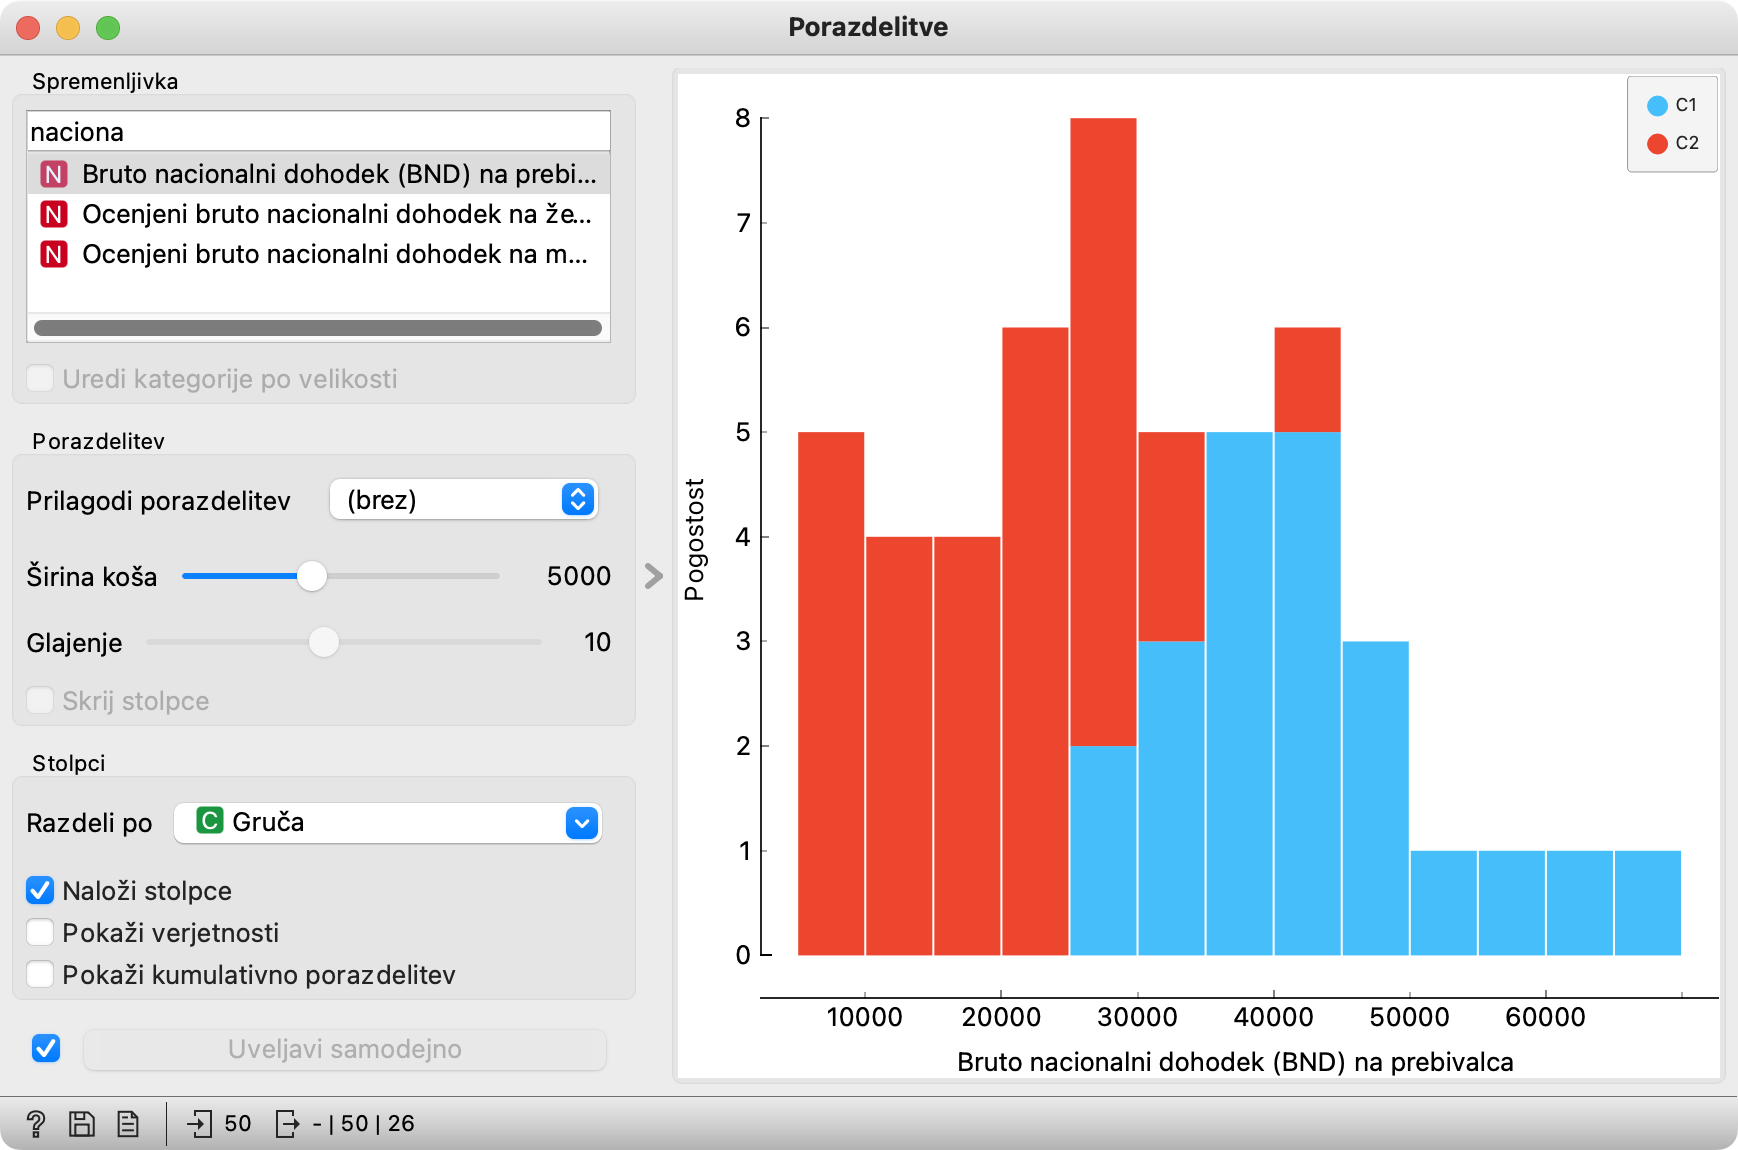Image resolution: width=1738 pixels, height=1150 pixels.
Task: Click the Glajenje slider handle
Action: [323, 642]
